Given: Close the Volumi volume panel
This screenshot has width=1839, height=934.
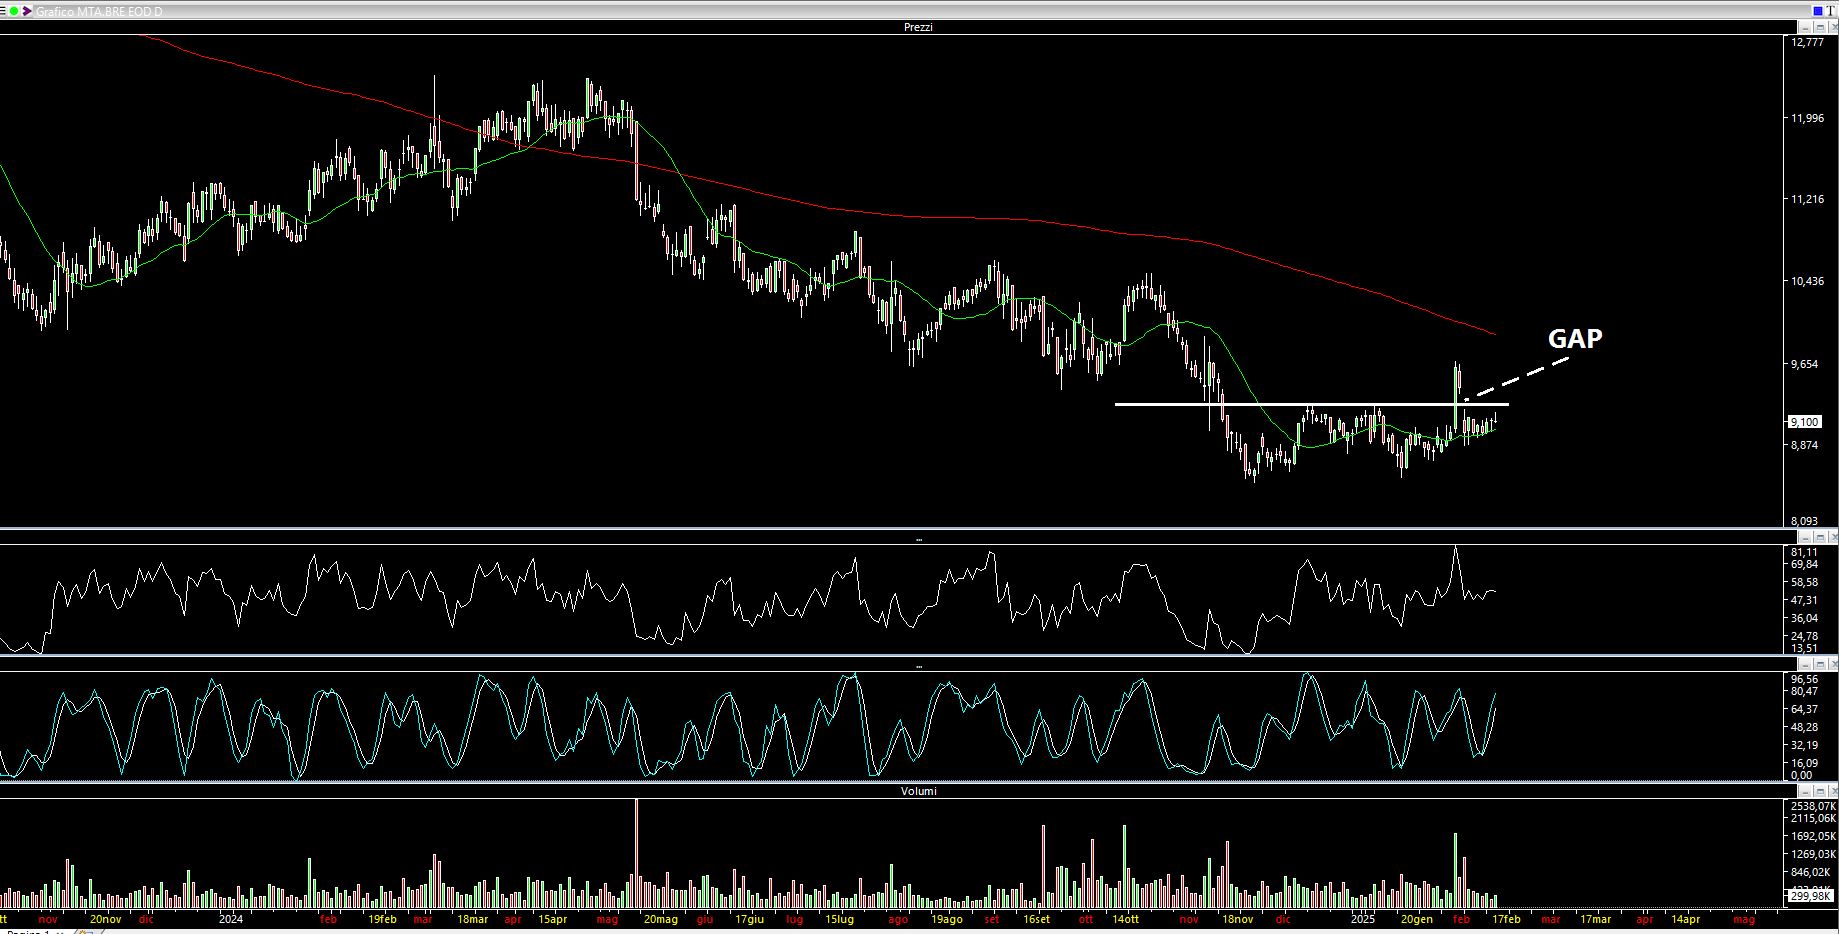Looking at the screenshot, I should click(1832, 791).
